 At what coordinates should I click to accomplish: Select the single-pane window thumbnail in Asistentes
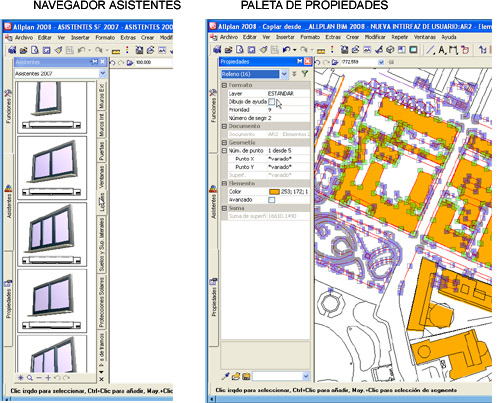pyautogui.click(x=52, y=107)
